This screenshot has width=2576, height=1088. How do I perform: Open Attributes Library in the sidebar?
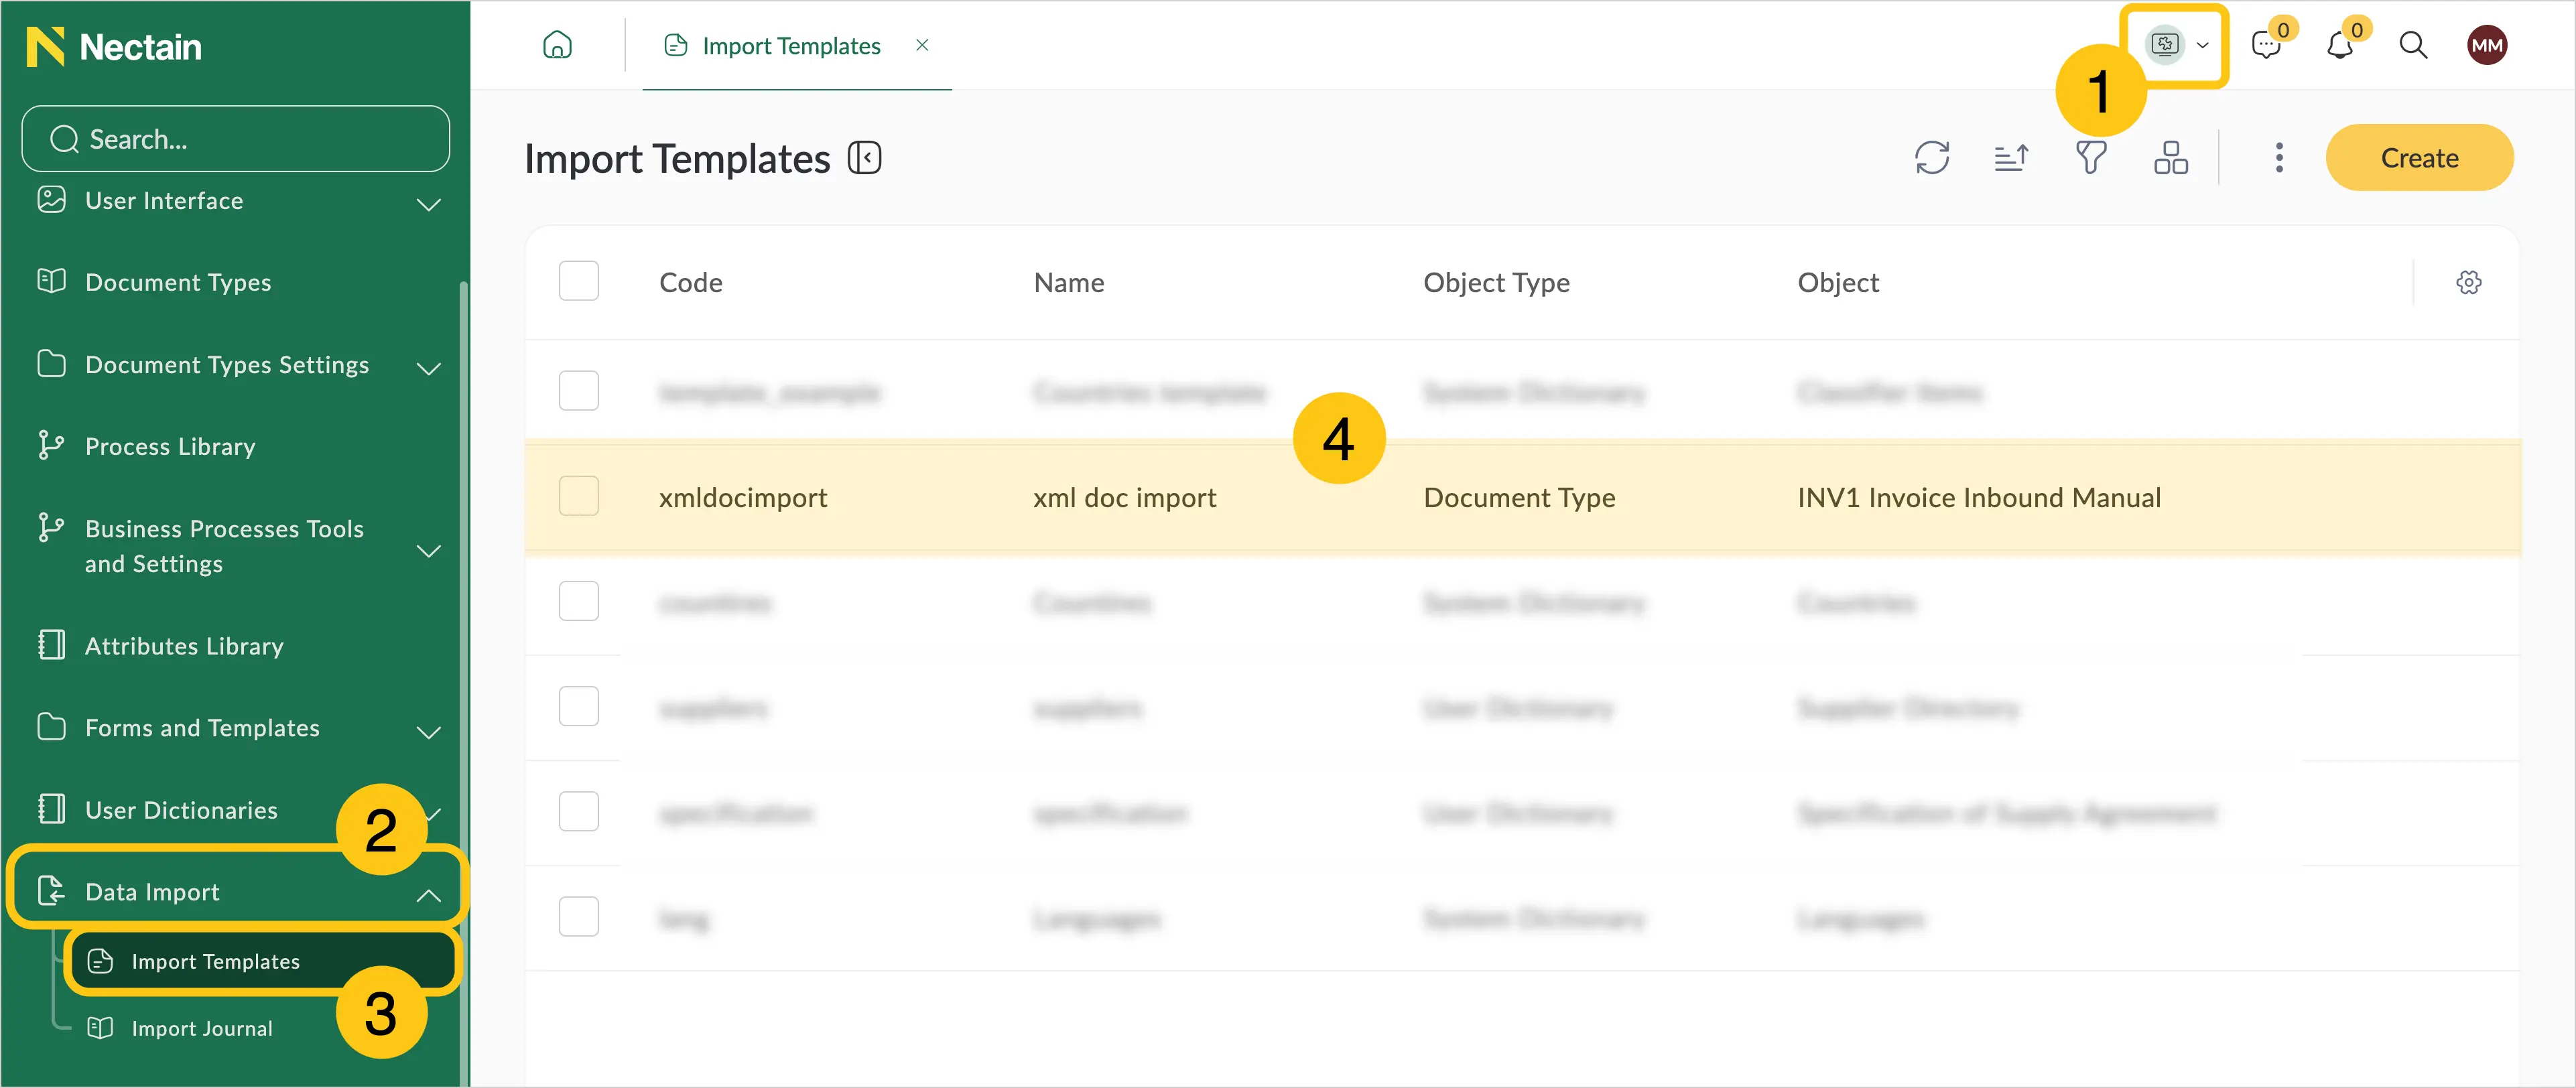(x=184, y=647)
